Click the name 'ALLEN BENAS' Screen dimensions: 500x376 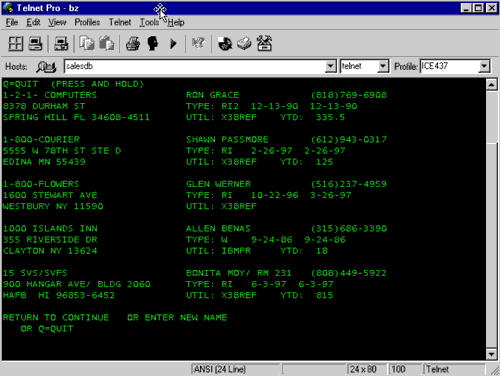click(218, 228)
